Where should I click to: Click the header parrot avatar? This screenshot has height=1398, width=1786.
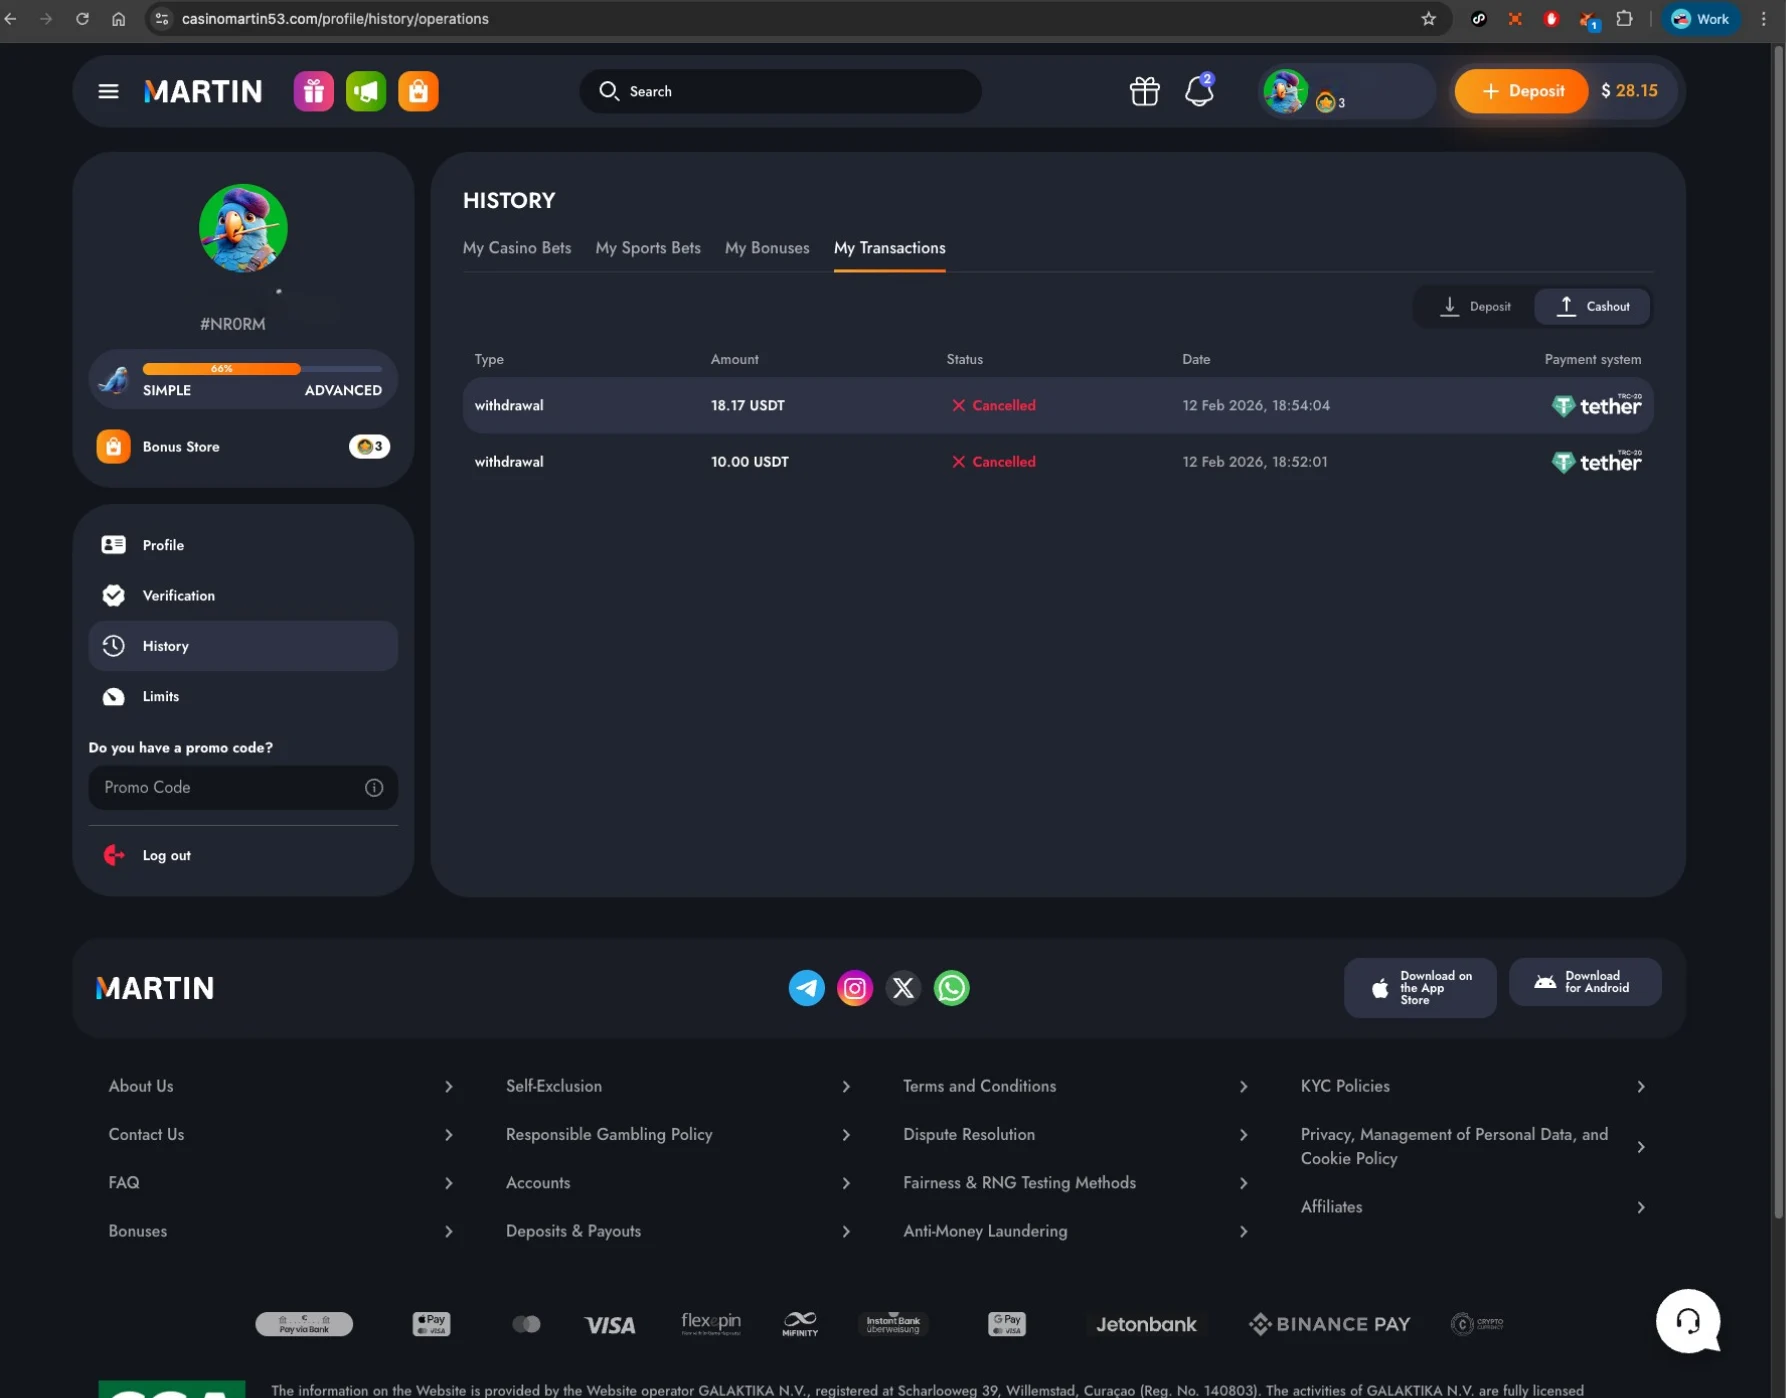[x=1285, y=91]
